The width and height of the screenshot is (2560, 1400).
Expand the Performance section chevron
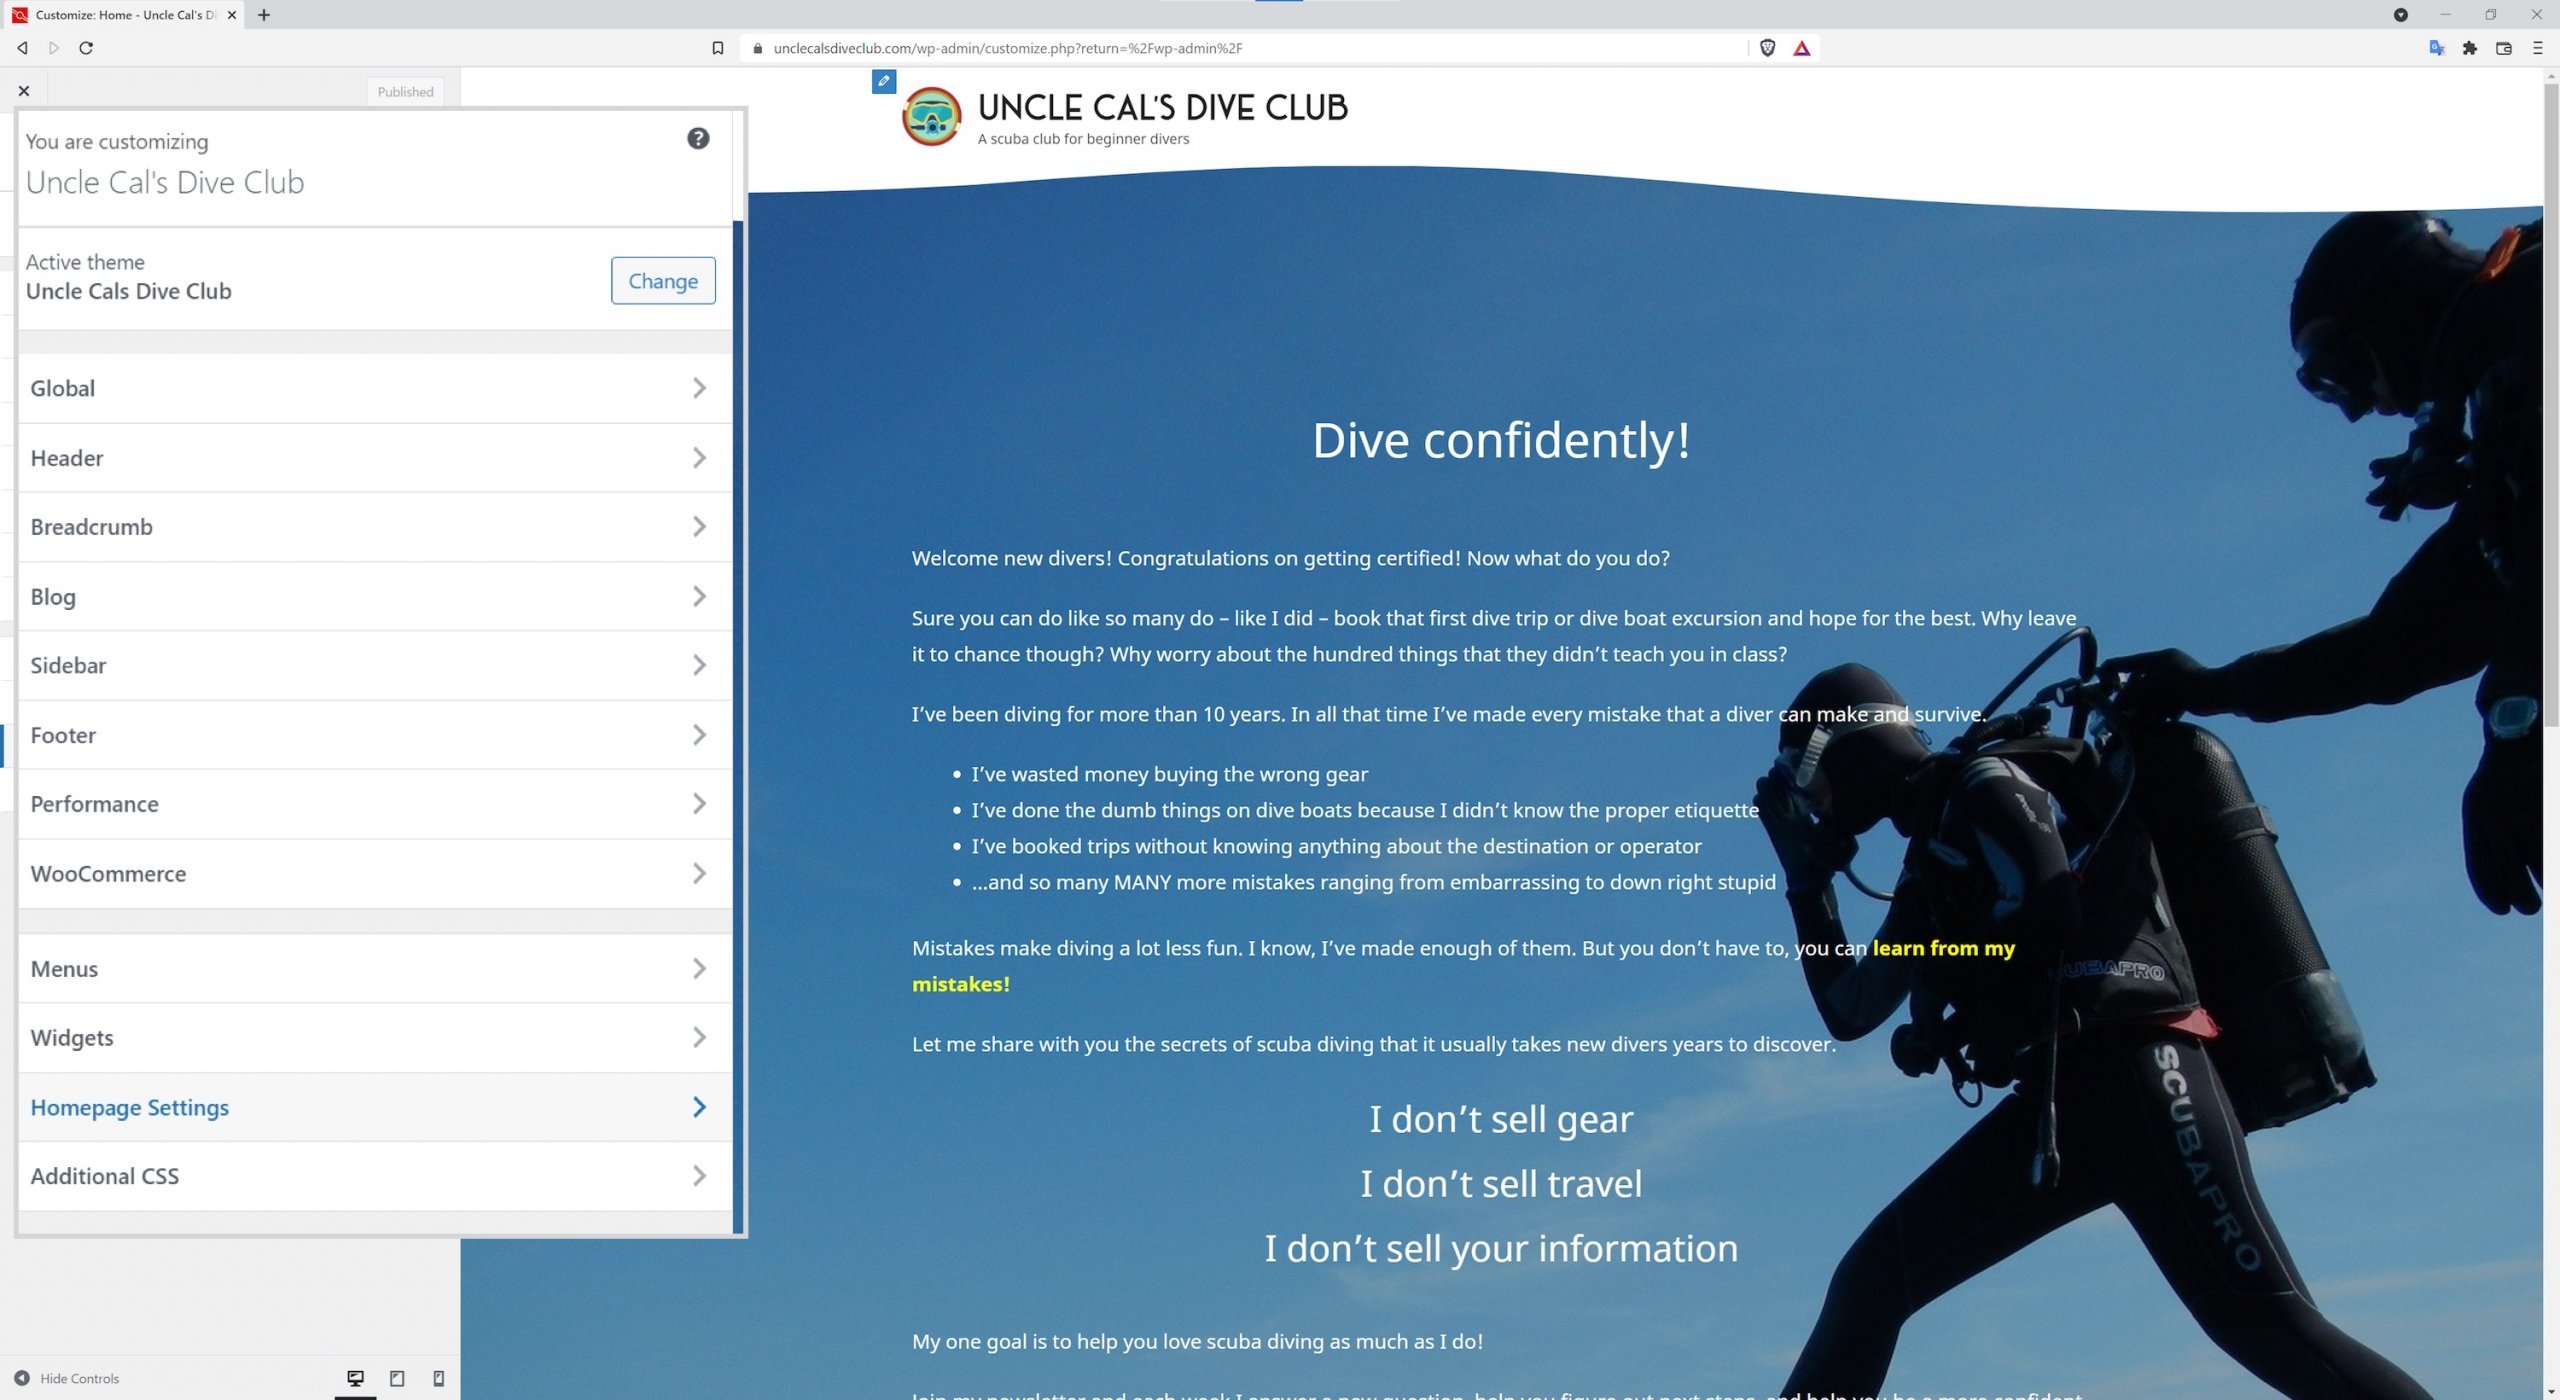(x=699, y=804)
